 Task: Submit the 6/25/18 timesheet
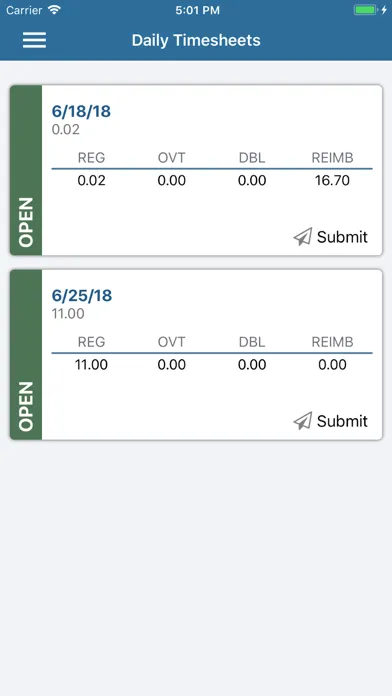point(331,421)
